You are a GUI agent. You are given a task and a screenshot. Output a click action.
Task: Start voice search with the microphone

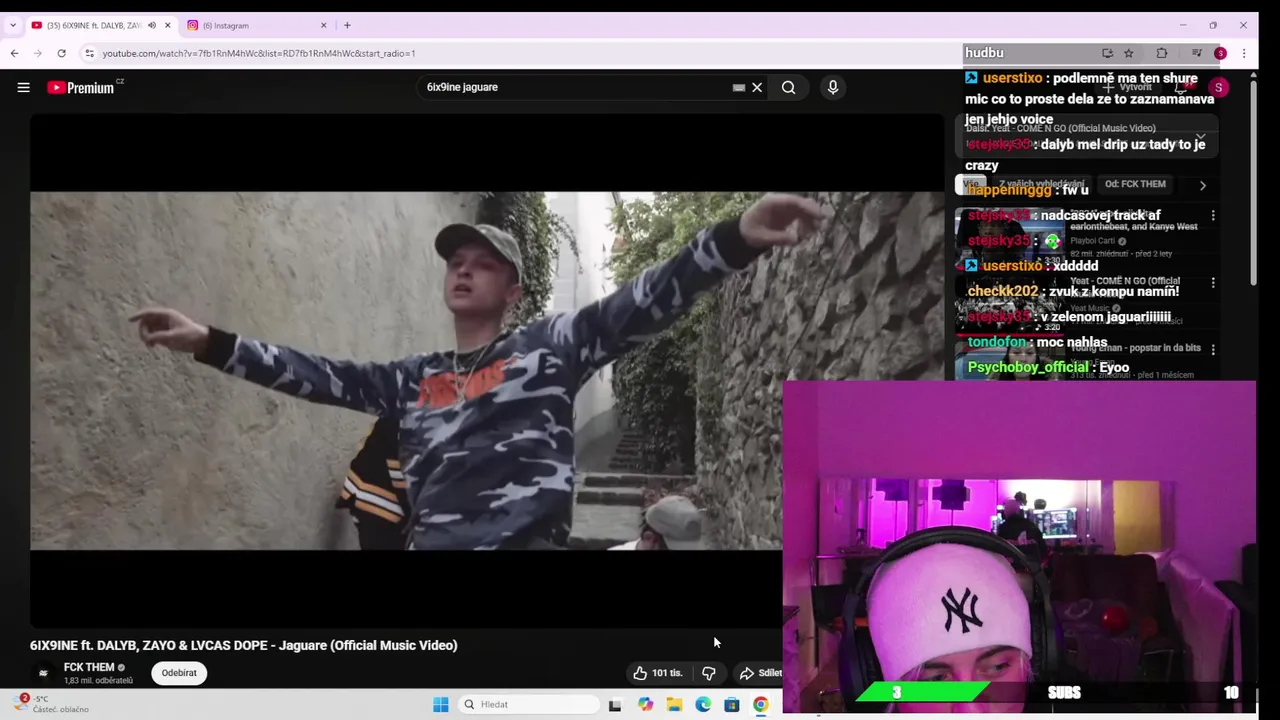(832, 88)
